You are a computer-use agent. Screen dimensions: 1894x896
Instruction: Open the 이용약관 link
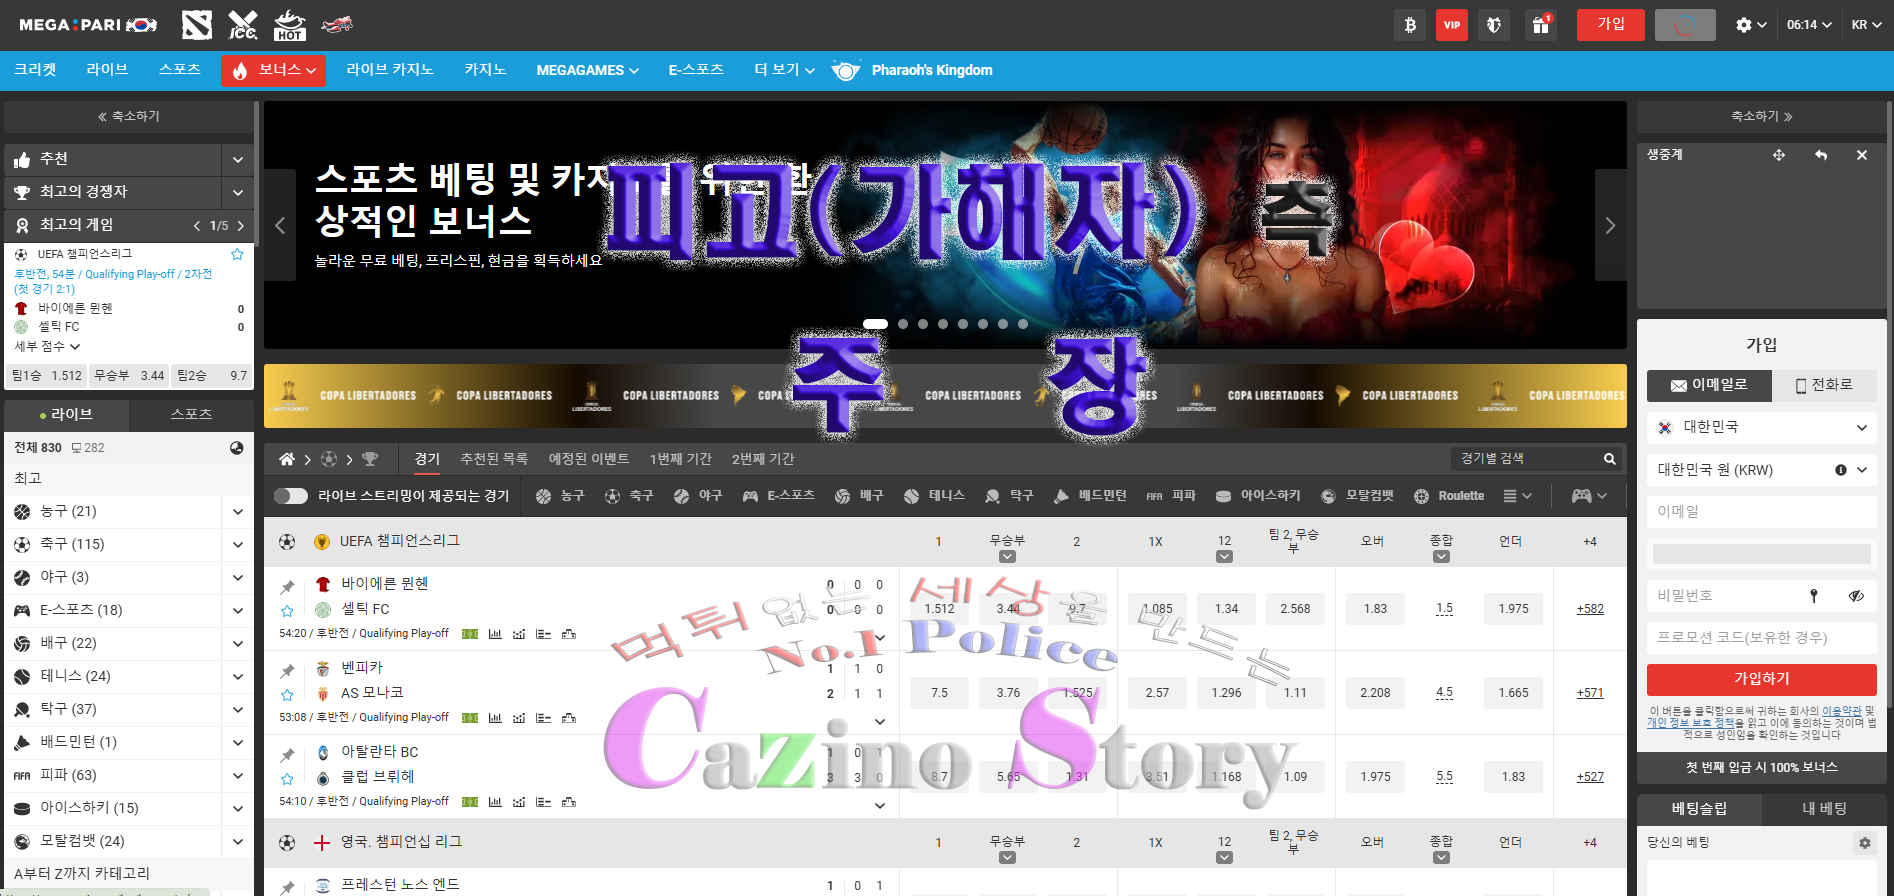[1841, 711]
